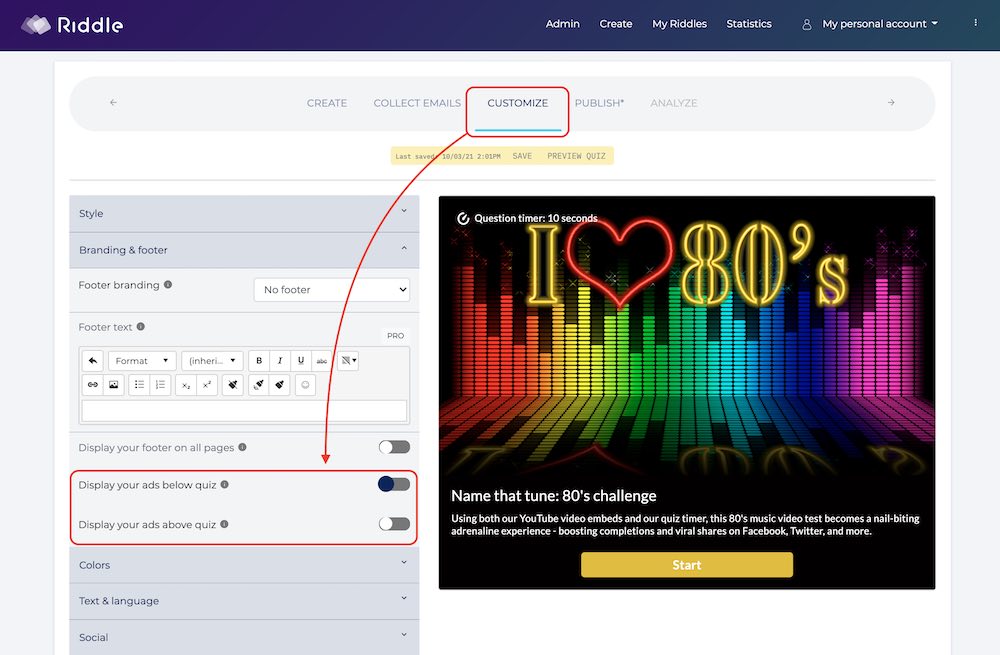Viewport: 1000px width, 655px height.
Task: Click the crossed-out brush clear formatting icon
Action: click(x=233, y=385)
